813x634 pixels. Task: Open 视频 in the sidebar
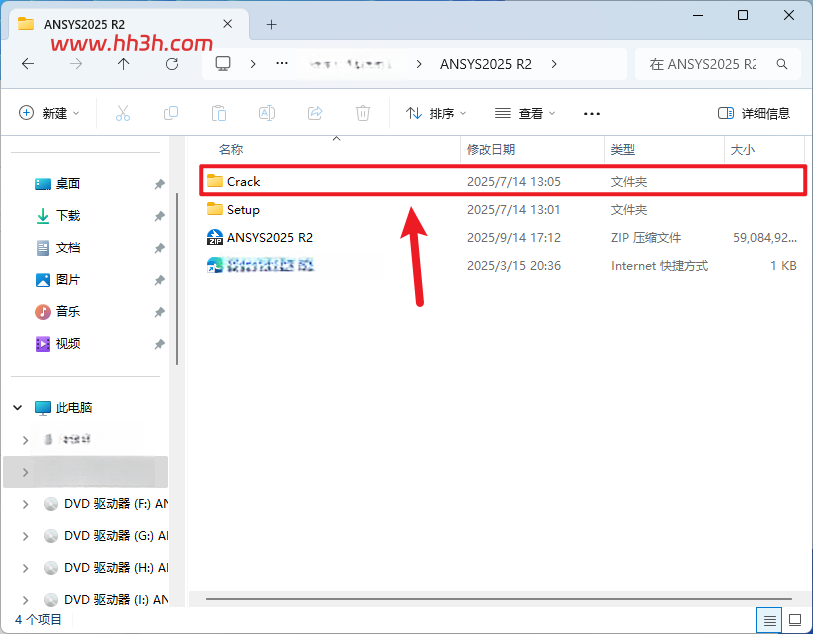point(67,344)
